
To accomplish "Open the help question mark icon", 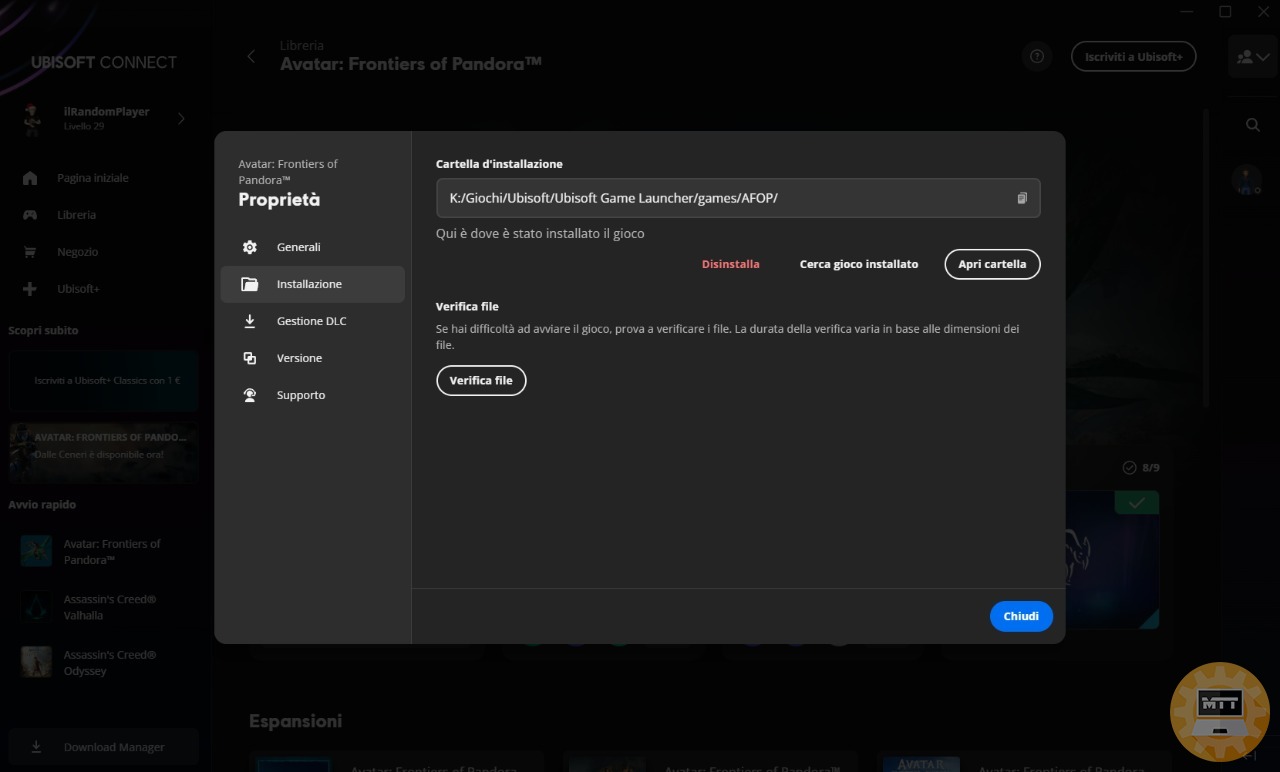I will [x=1037, y=57].
